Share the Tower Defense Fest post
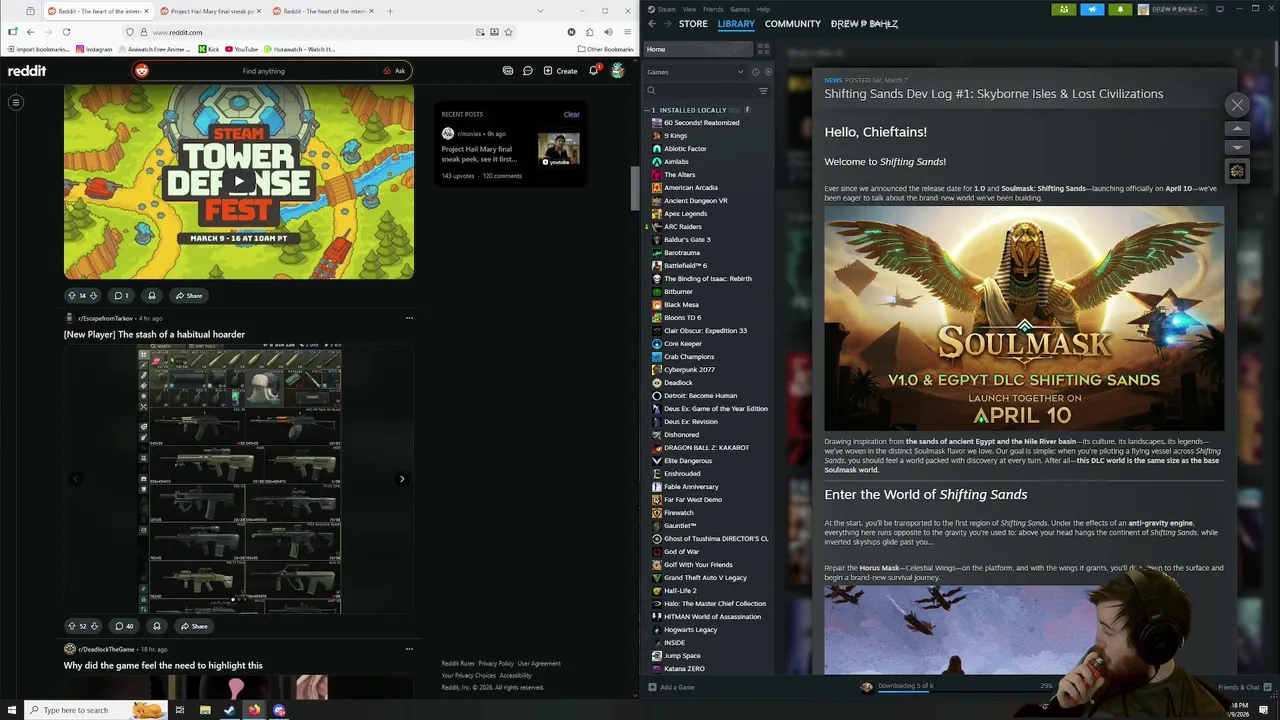Screen dimensions: 1280x720 188,295
